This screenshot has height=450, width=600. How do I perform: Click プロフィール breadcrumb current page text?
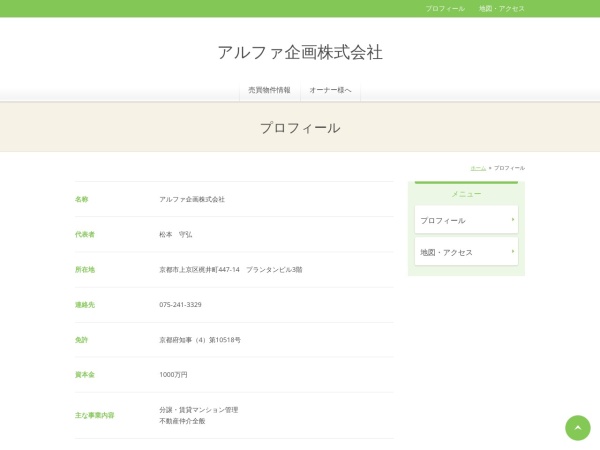[509, 168]
